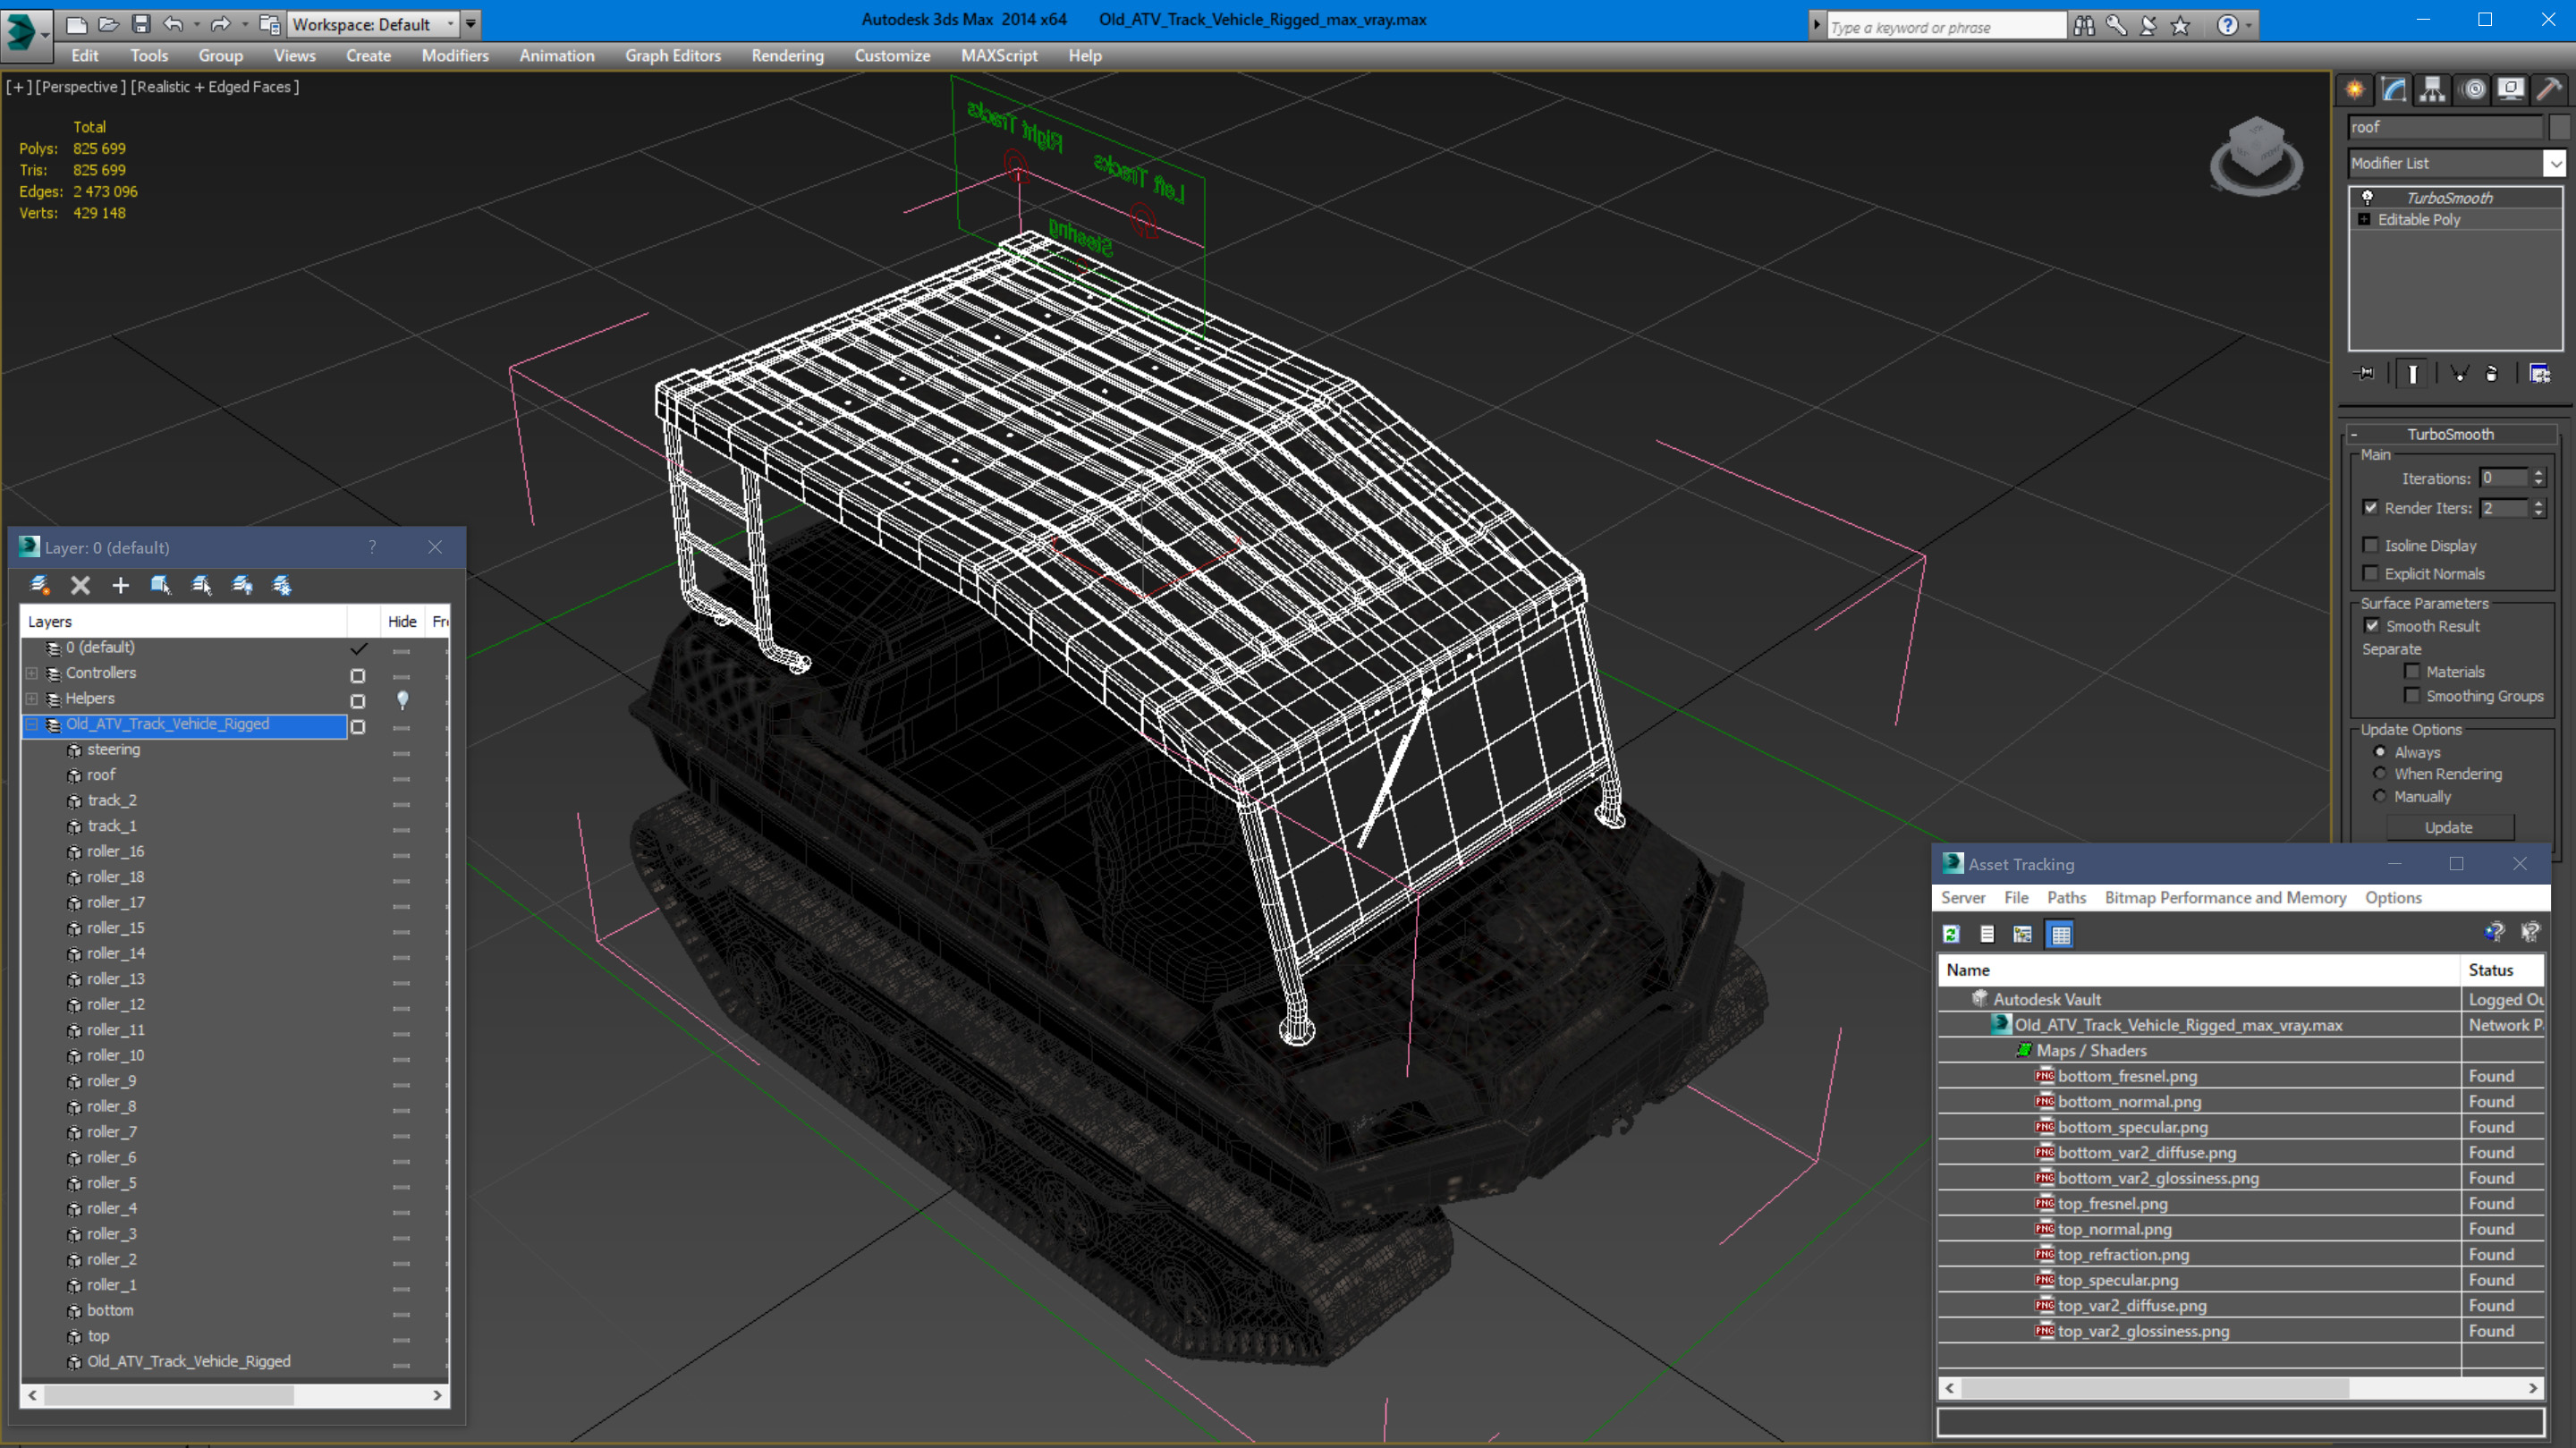Toggle Render Iters checkbox
This screenshot has height=1448, width=2576.
click(x=2370, y=507)
